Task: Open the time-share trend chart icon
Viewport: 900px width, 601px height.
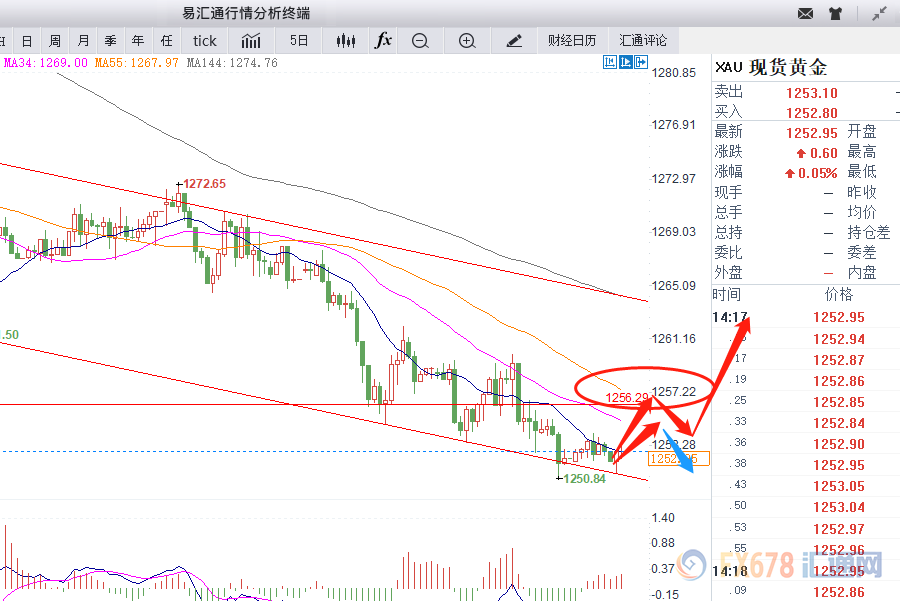Action: point(251,41)
